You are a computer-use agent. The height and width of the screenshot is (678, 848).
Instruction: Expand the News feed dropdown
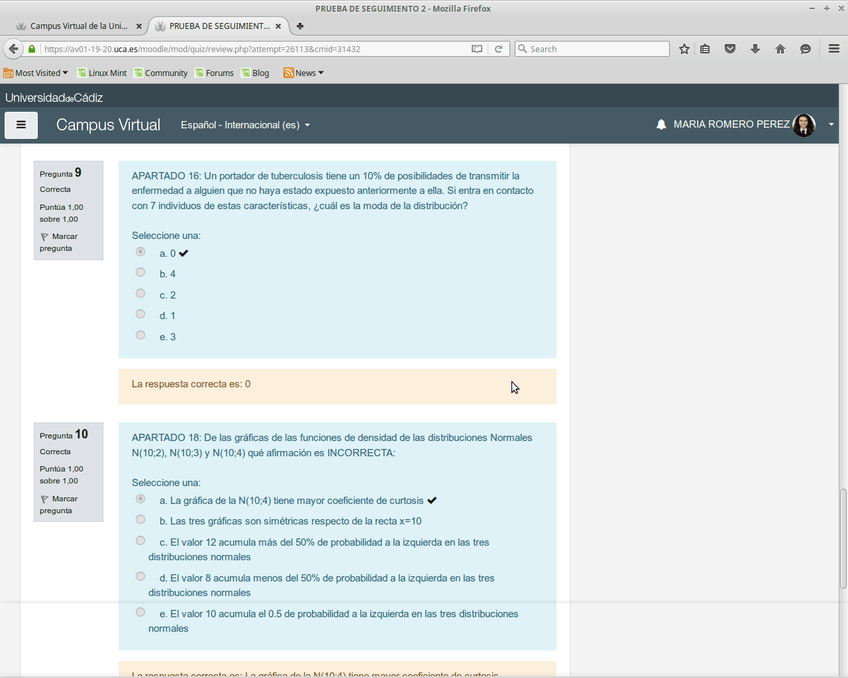click(x=303, y=73)
